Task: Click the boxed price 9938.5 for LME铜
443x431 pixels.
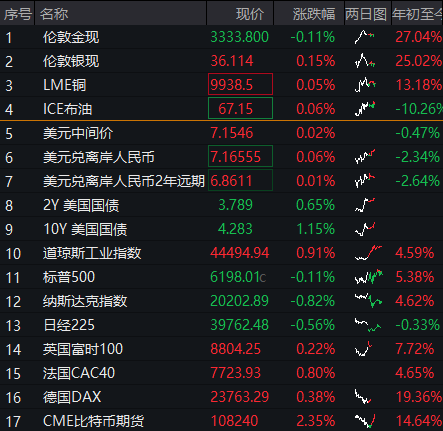Action: (240, 84)
